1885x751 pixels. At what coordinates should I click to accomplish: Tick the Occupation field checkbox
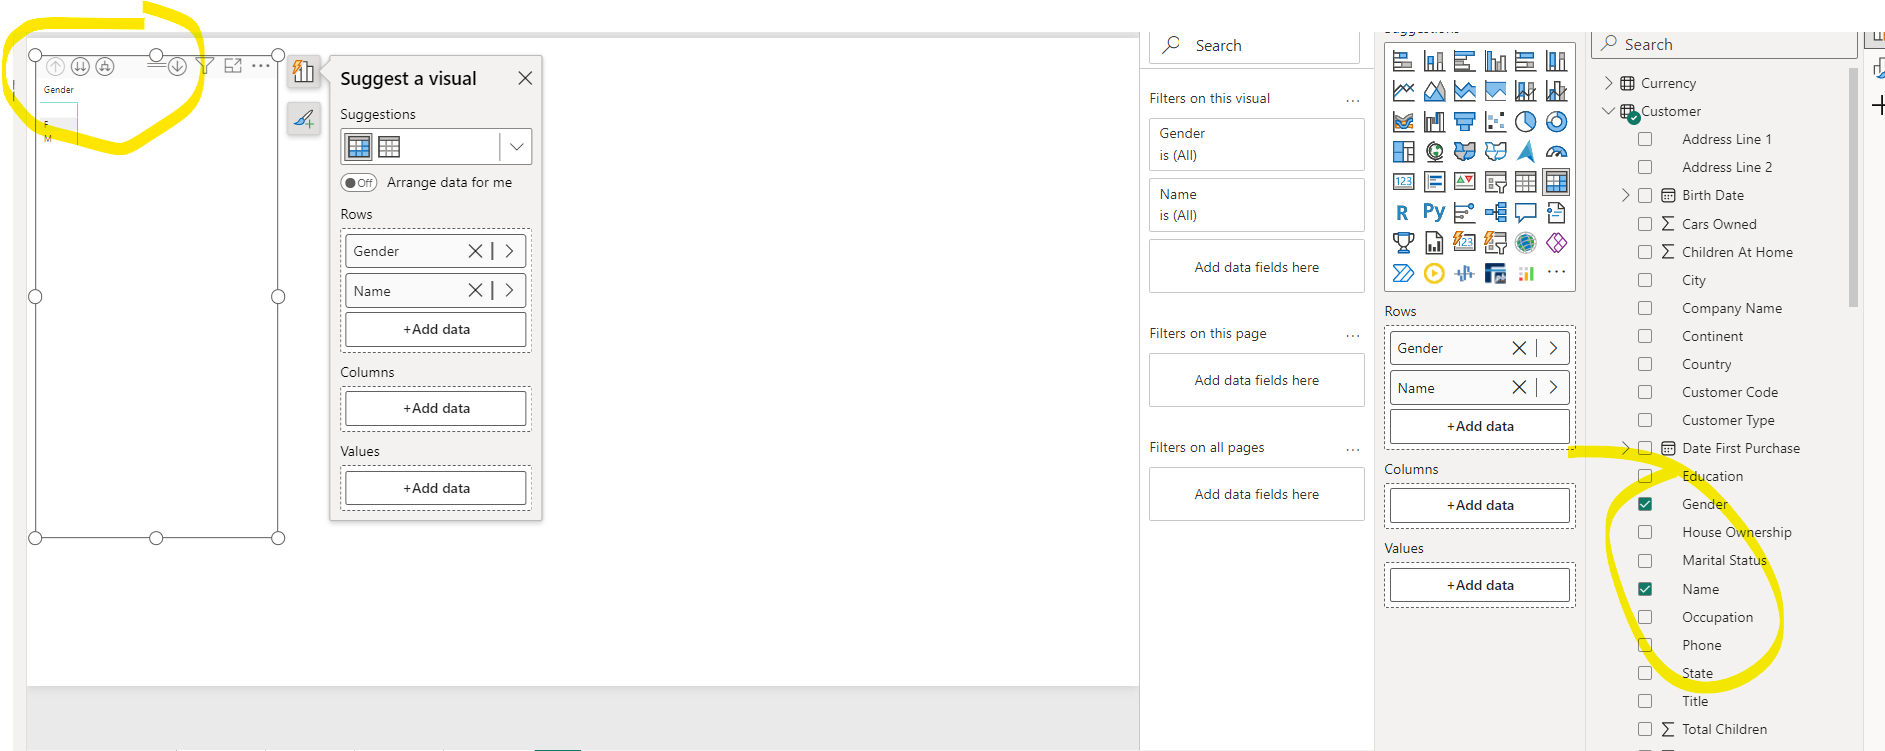pyautogui.click(x=1645, y=617)
